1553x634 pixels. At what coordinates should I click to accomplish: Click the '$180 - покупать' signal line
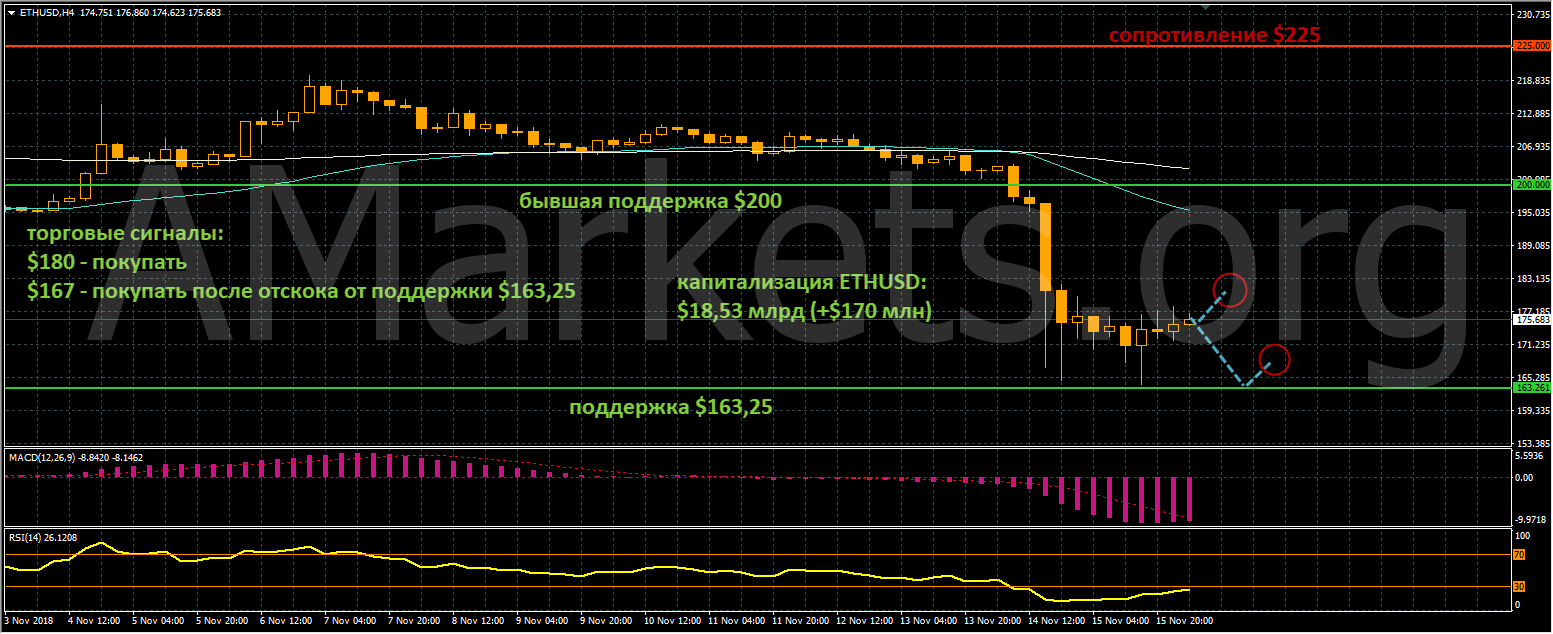(x=107, y=263)
